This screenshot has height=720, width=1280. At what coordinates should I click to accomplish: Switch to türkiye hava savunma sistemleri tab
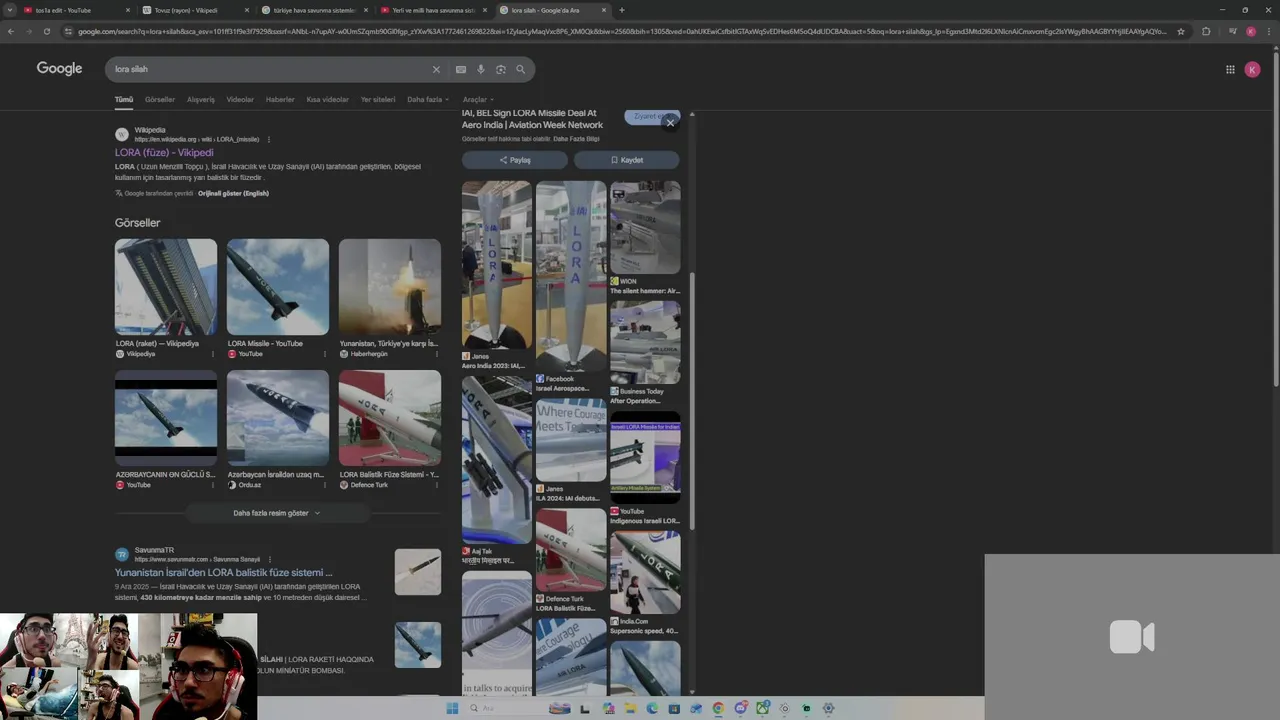[x=315, y=10]
